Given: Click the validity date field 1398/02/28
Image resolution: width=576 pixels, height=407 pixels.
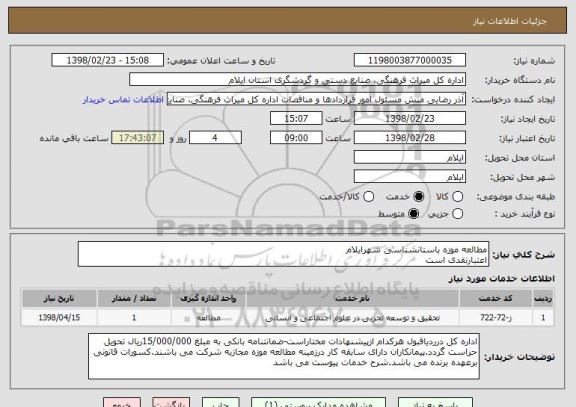Looking at the screenshot, I should tap(410, 138).
